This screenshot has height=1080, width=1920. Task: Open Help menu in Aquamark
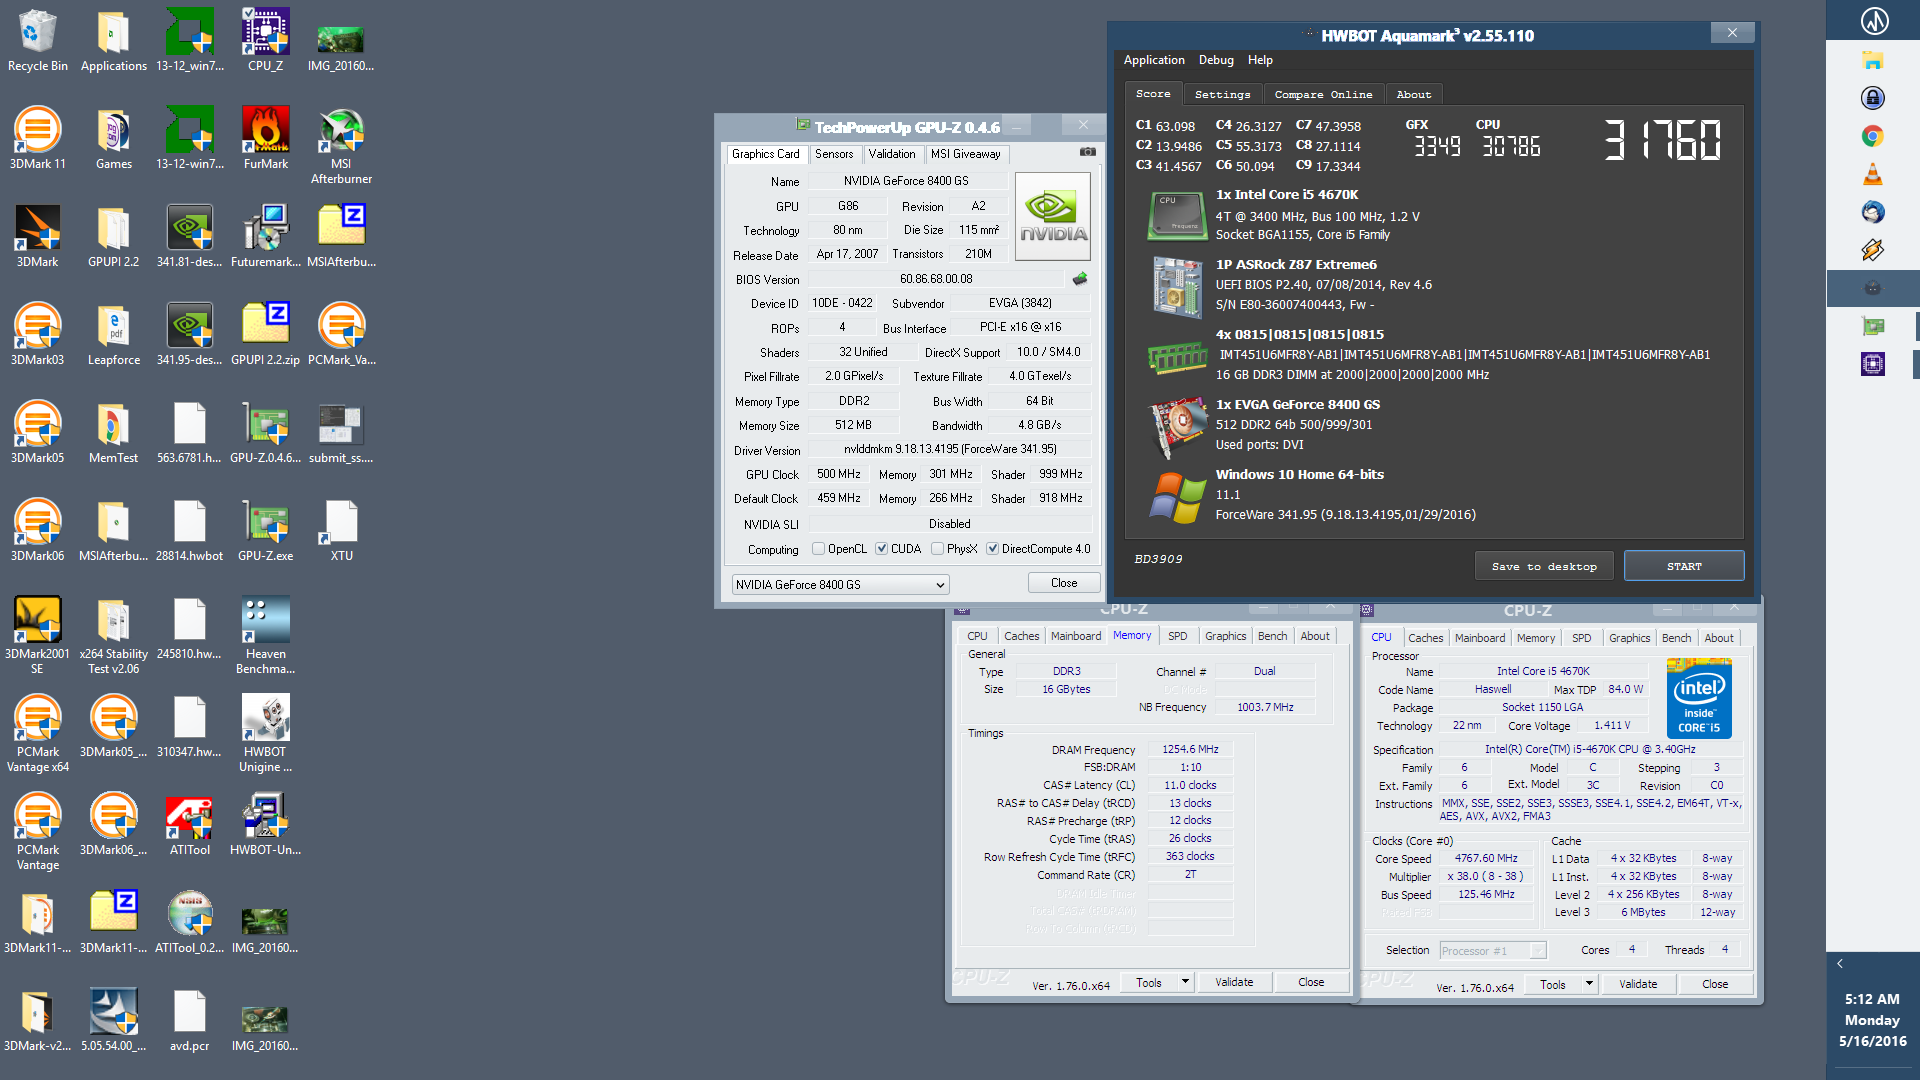coord(1260,60)
